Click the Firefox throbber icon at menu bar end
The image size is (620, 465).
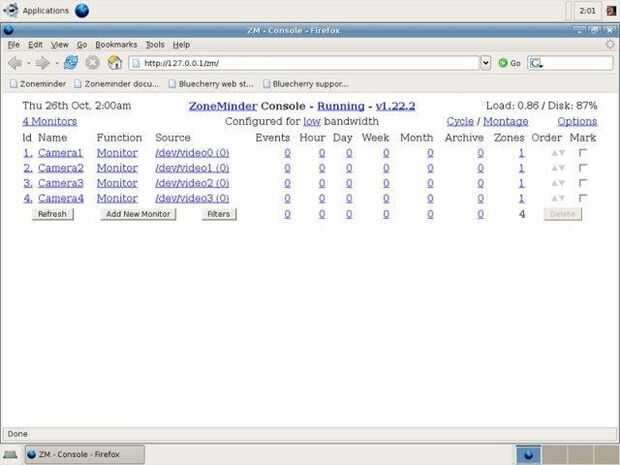(611, 44)
